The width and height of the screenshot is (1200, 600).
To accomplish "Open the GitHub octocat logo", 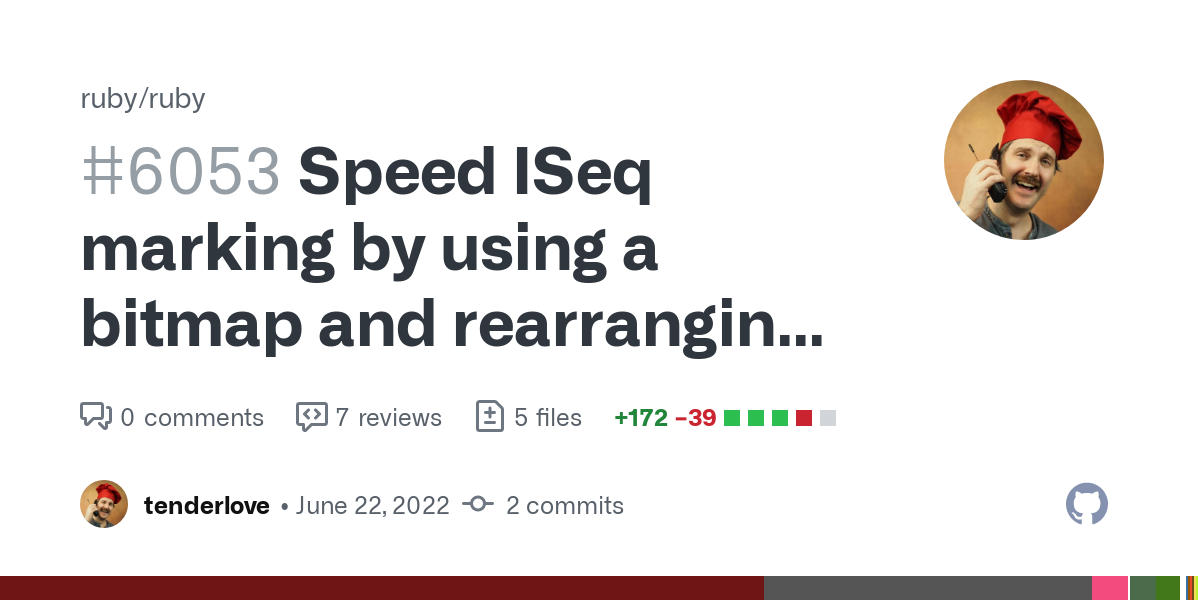I will (1087, 504).
